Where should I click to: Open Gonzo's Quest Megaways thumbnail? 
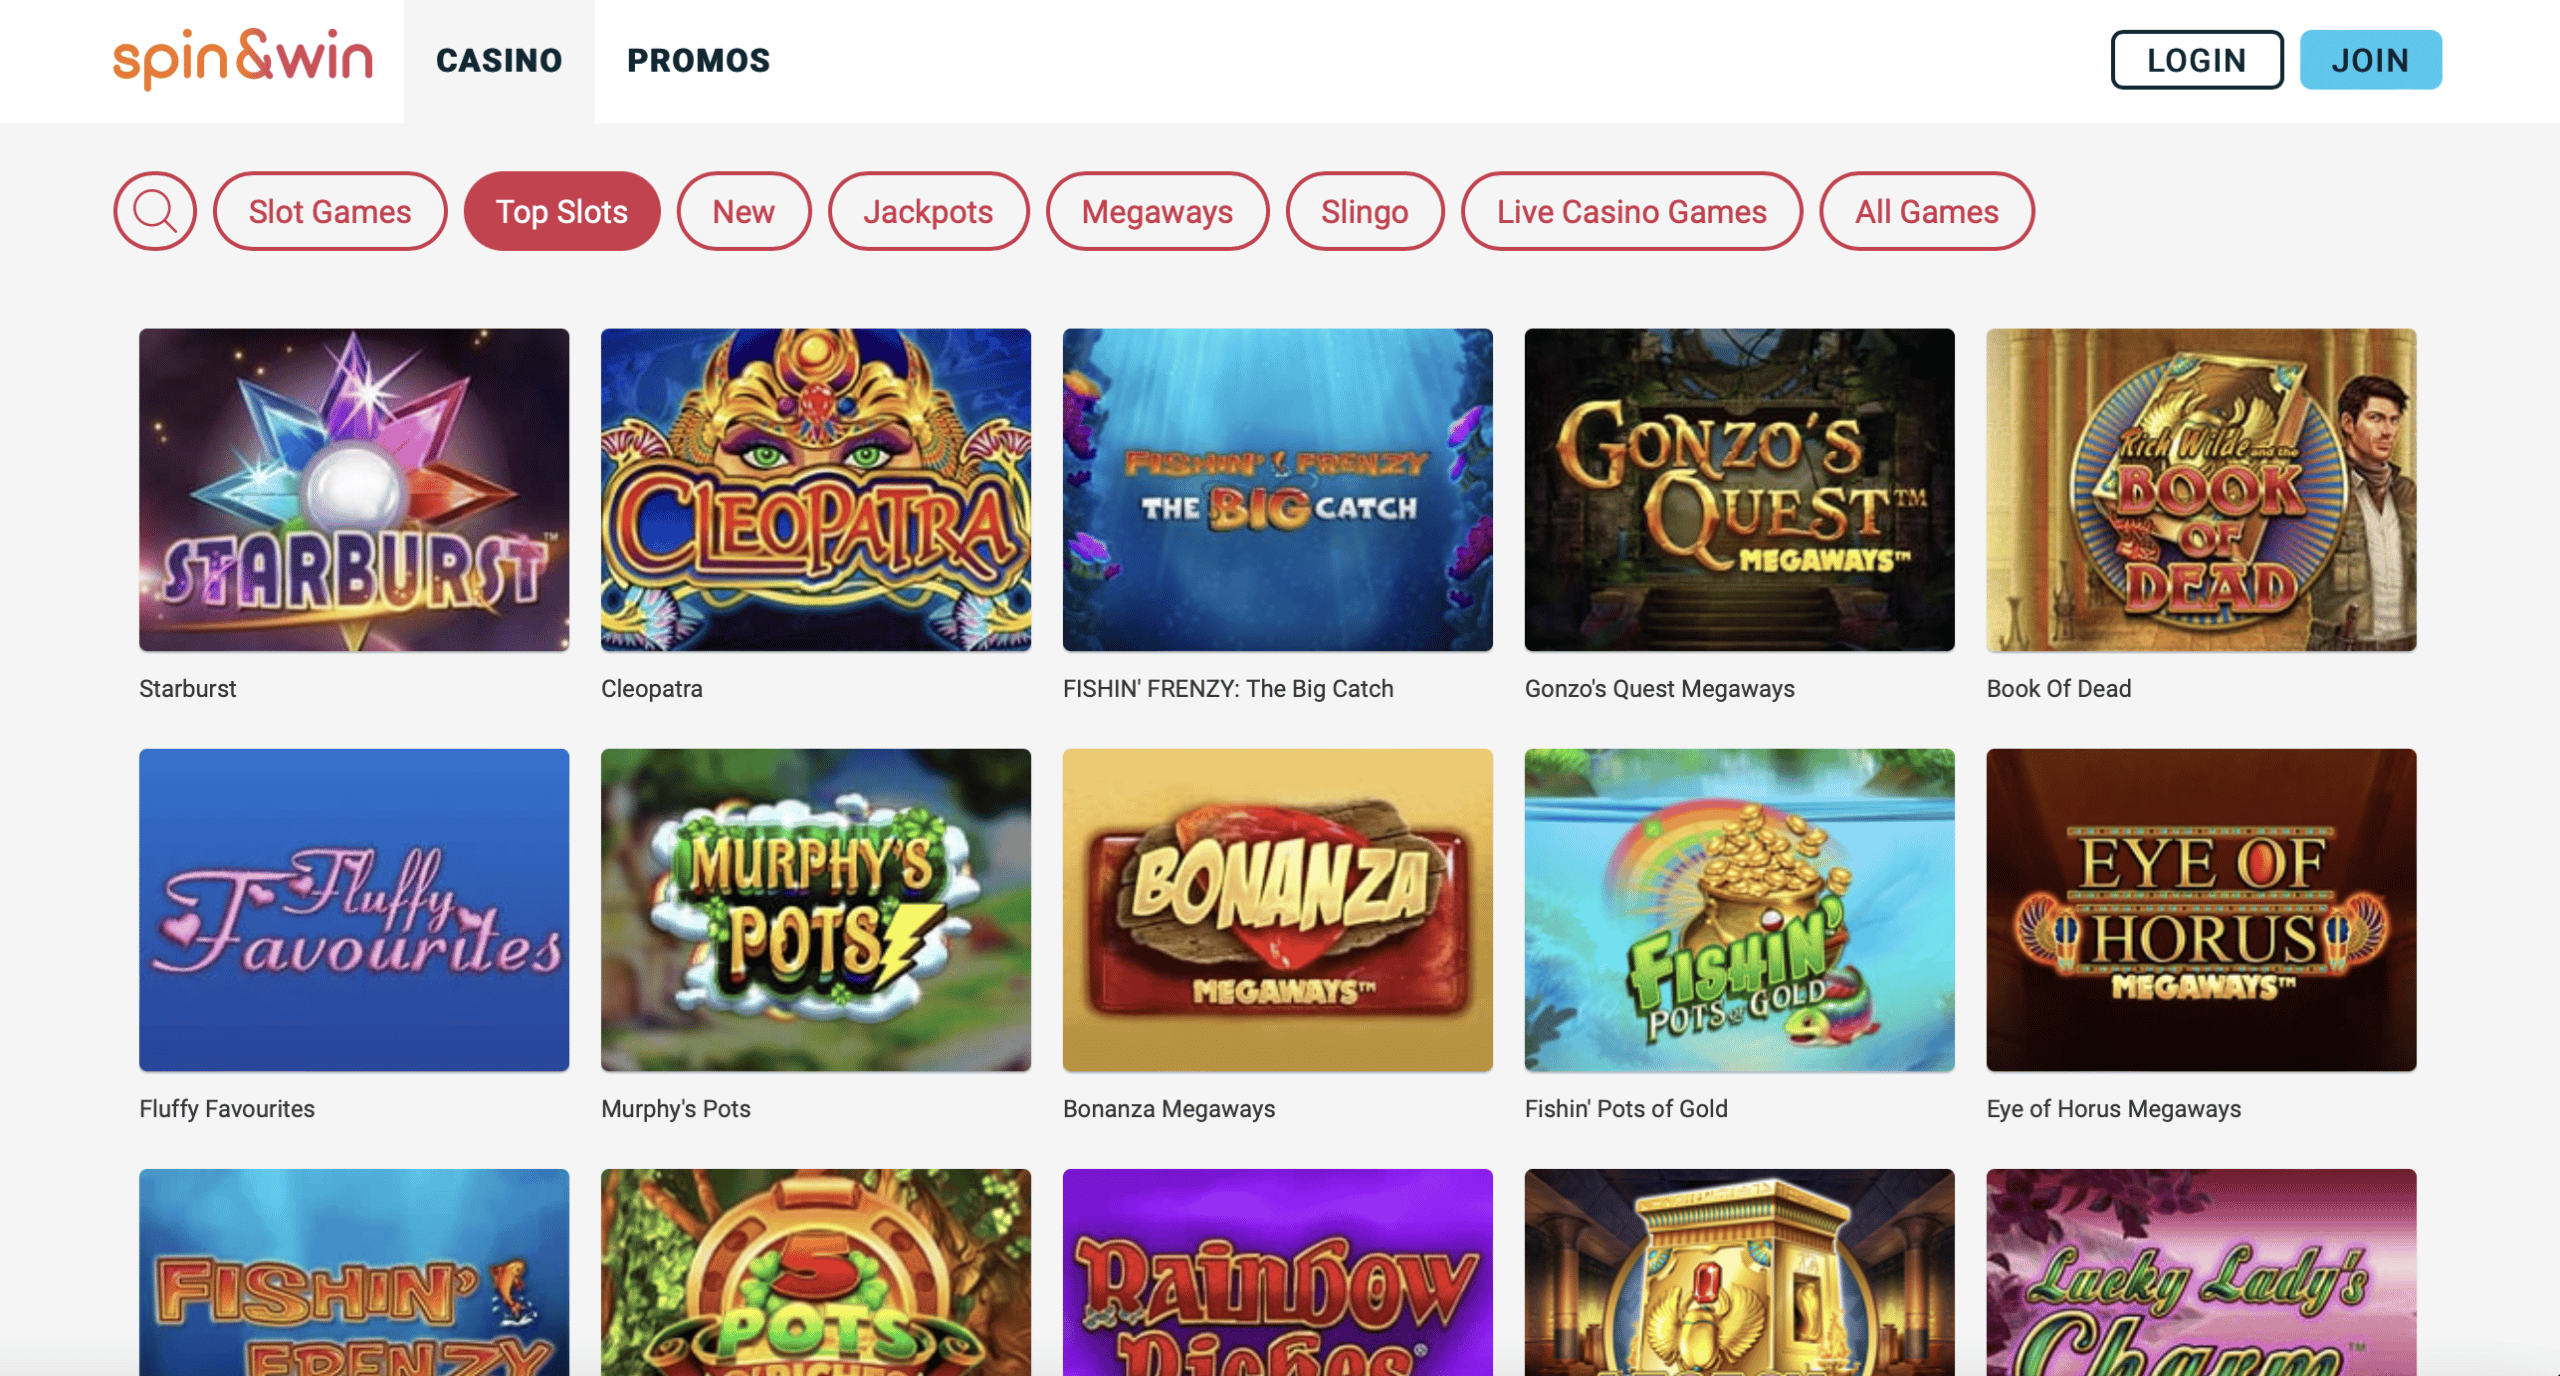pyautogui.click(x=1740, y=490)
